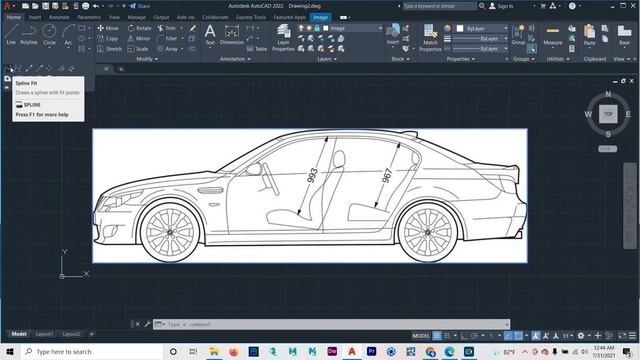Expand the Modify panel

coord(147,59)
